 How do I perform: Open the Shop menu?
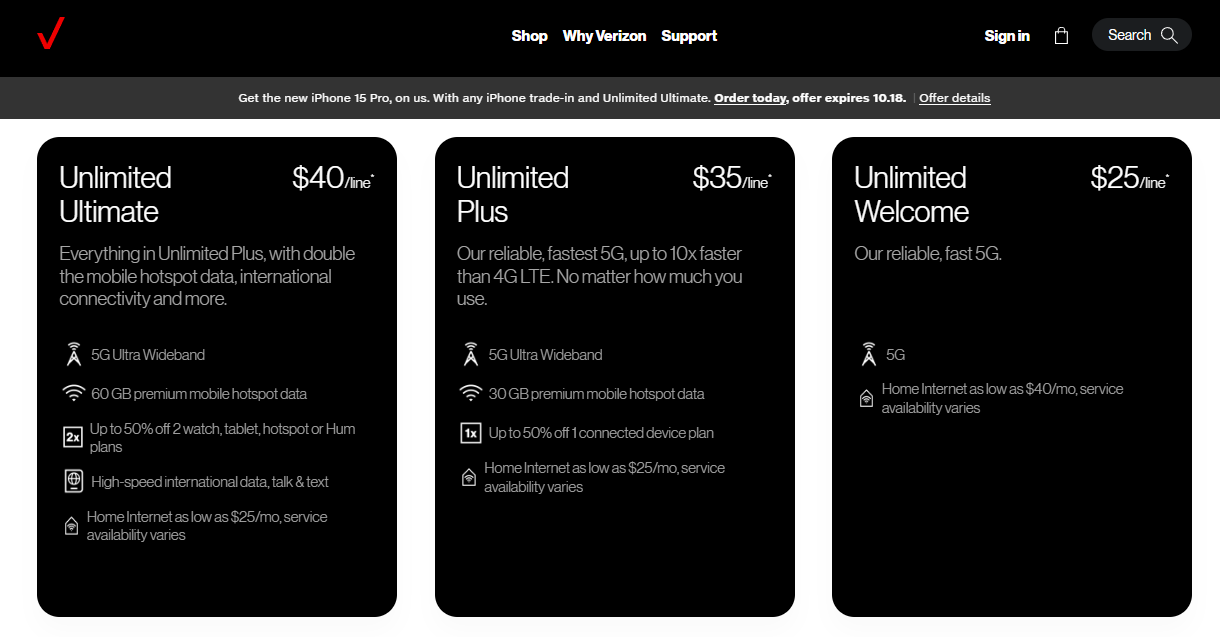[529, 35]
